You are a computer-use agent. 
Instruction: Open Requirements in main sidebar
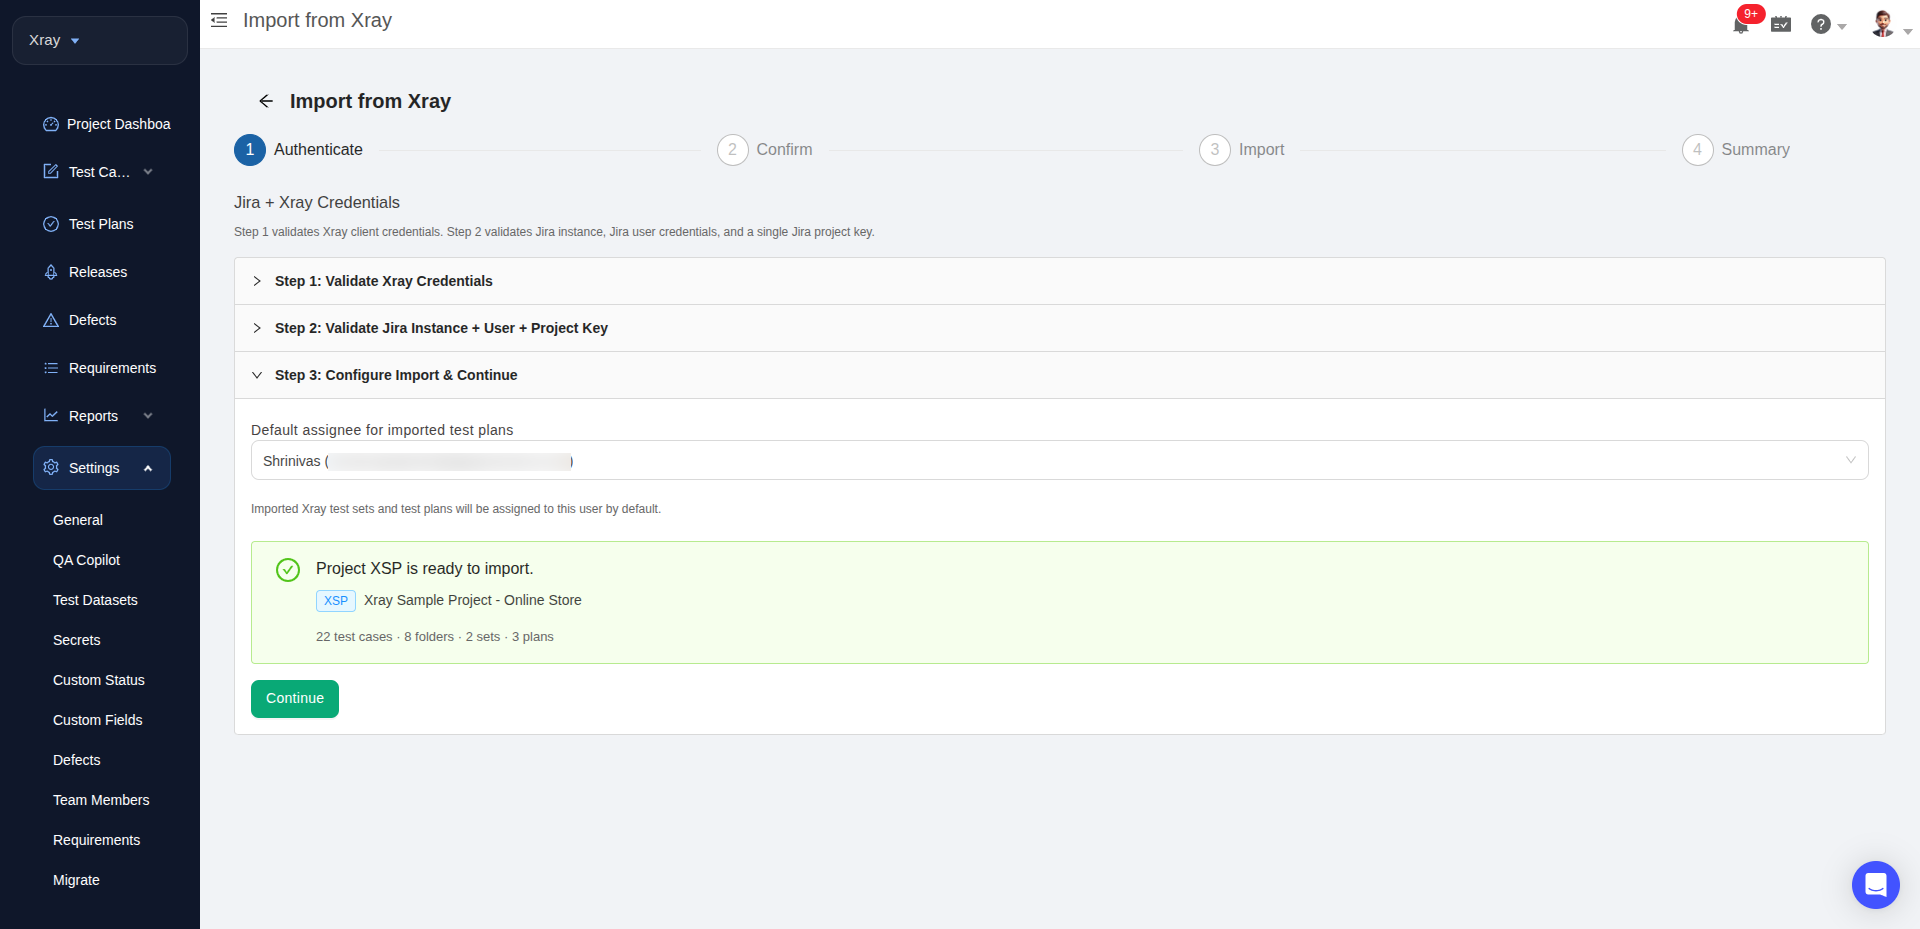[112, 368]
